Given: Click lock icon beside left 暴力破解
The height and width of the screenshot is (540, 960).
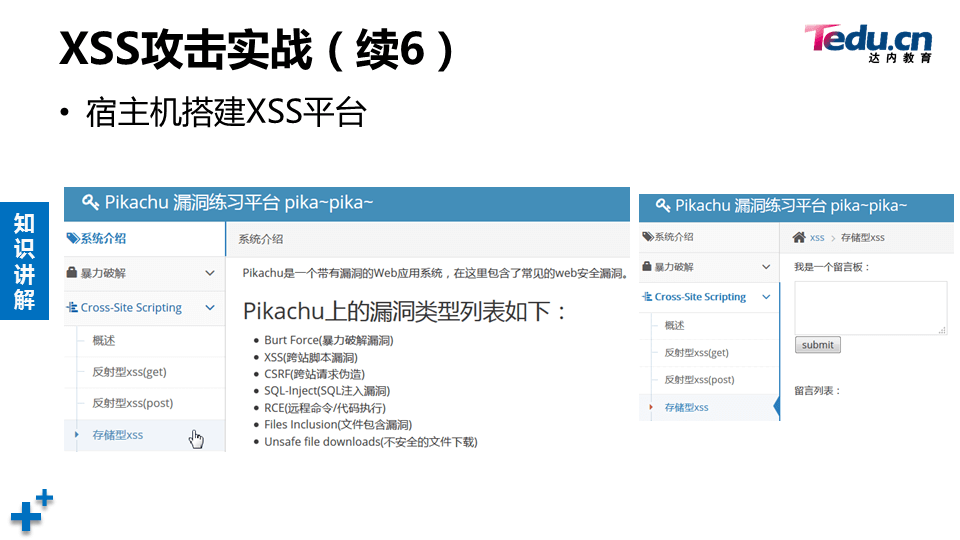Looking at the screenshot, I should (72, 272).
